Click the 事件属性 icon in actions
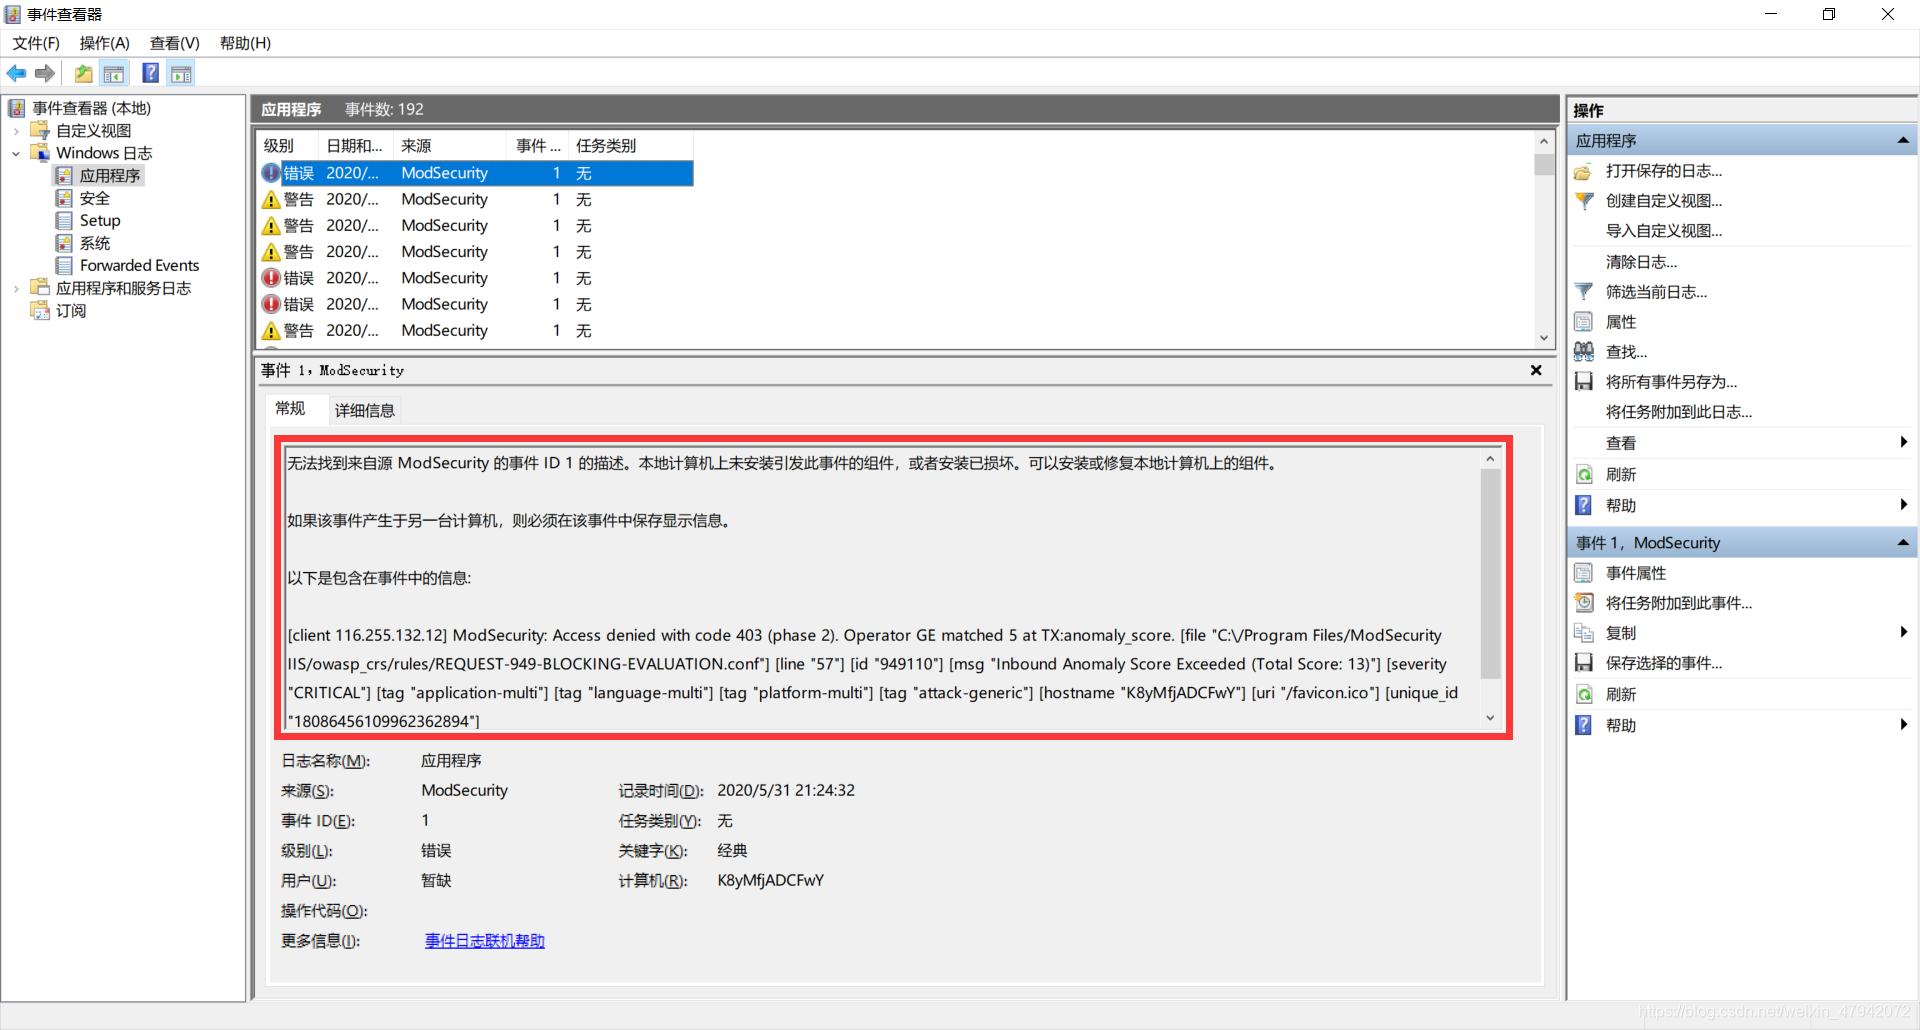This screenshot has width=1920, height=1030. (x=1584, y=573)
